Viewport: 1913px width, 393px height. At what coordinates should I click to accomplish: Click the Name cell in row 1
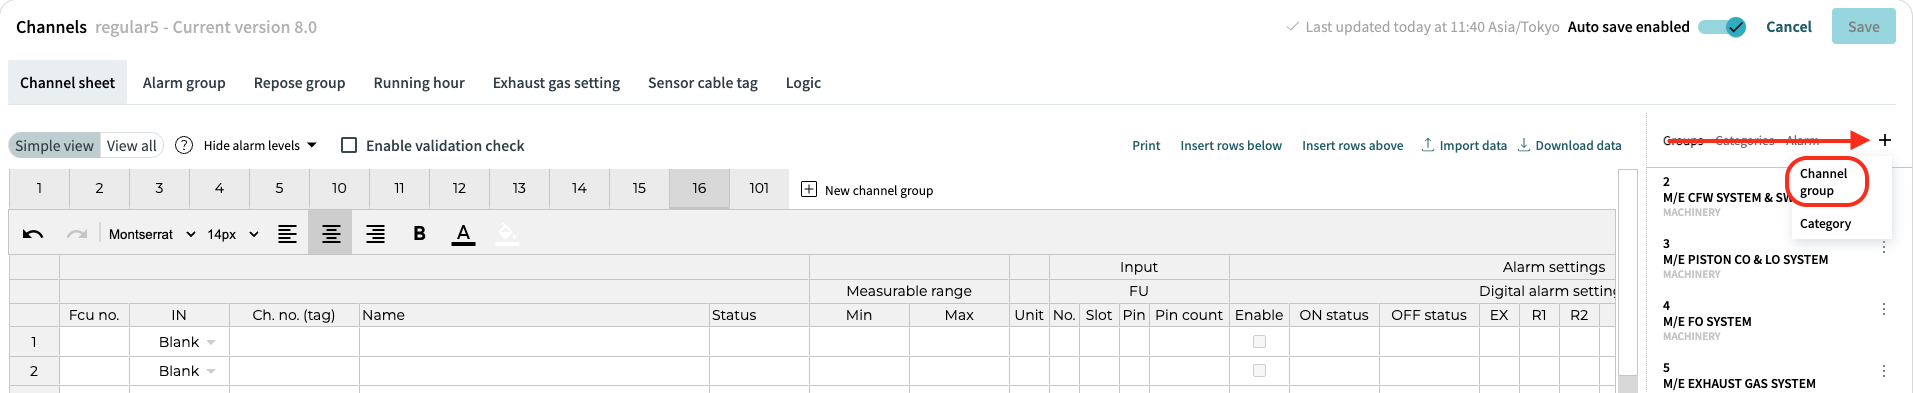click(534, 342)
